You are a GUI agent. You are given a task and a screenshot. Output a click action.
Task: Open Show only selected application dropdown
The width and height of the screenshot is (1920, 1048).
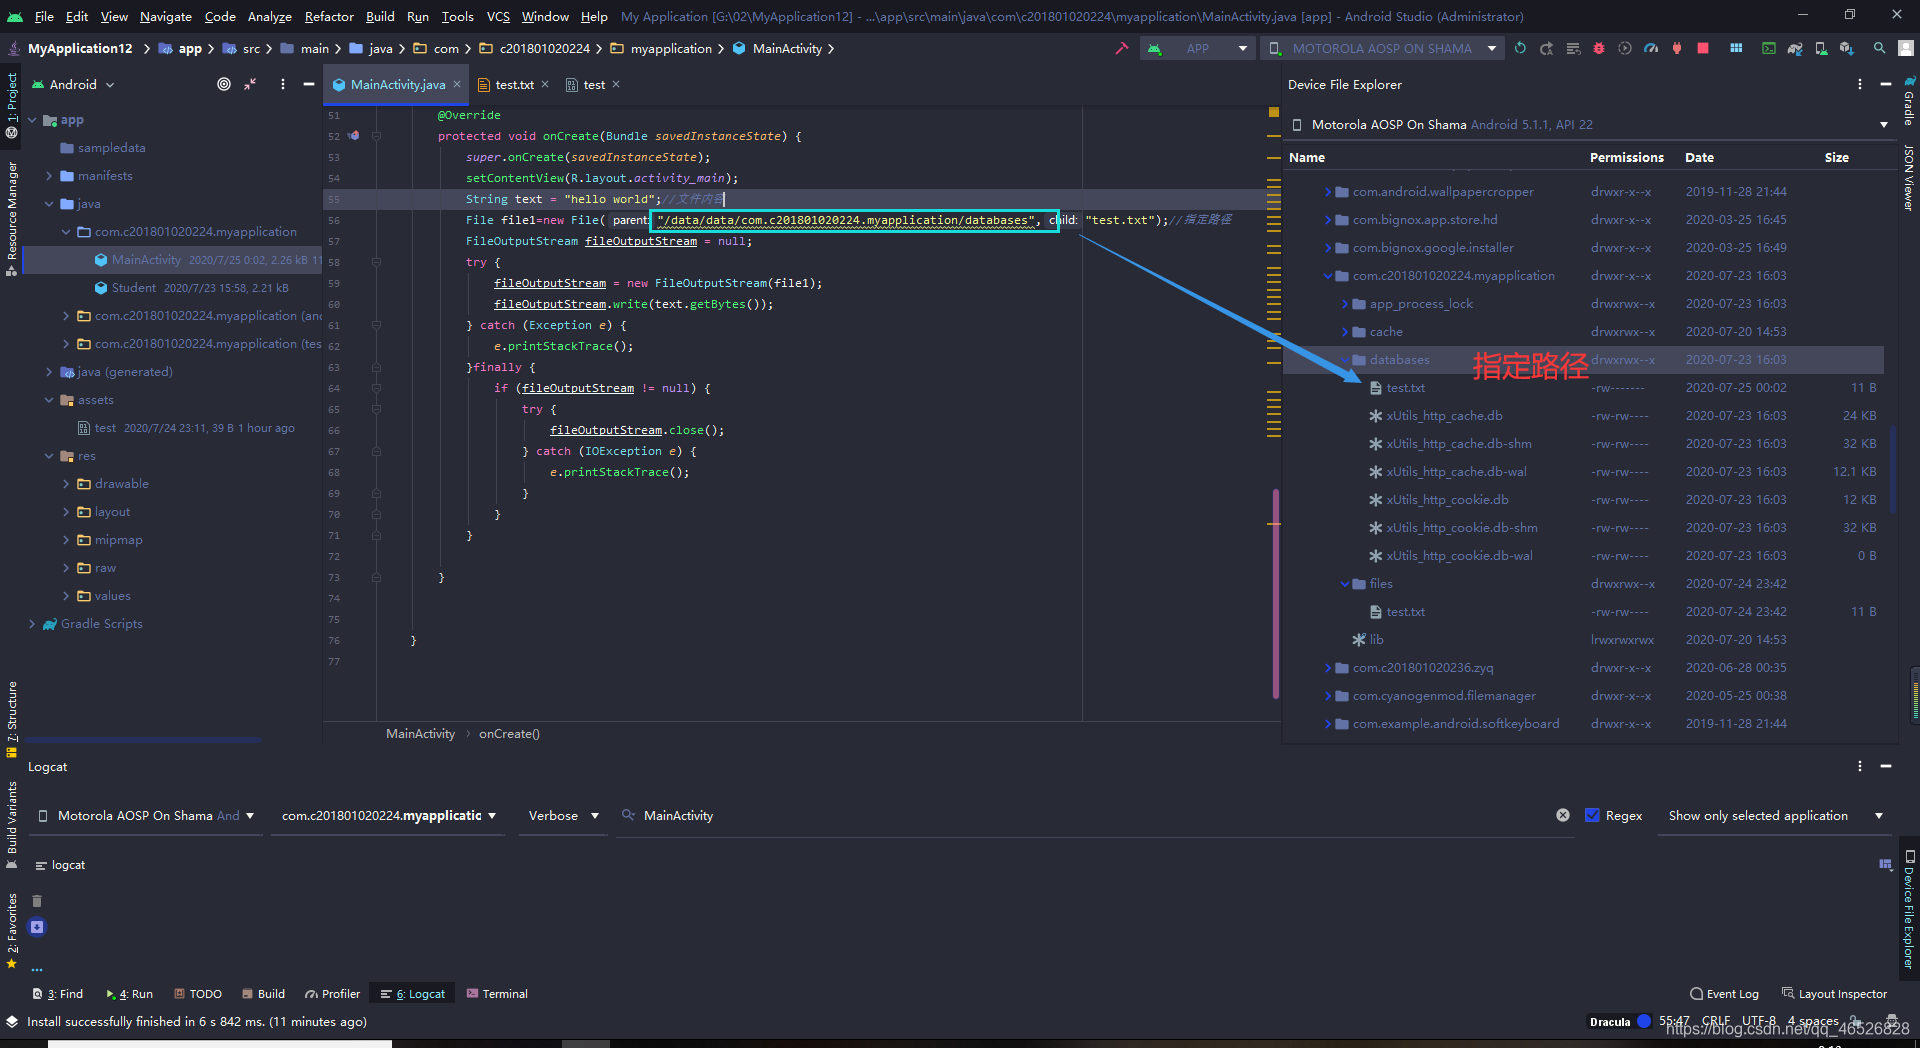pyautogui.click(x=1773, y=815)
